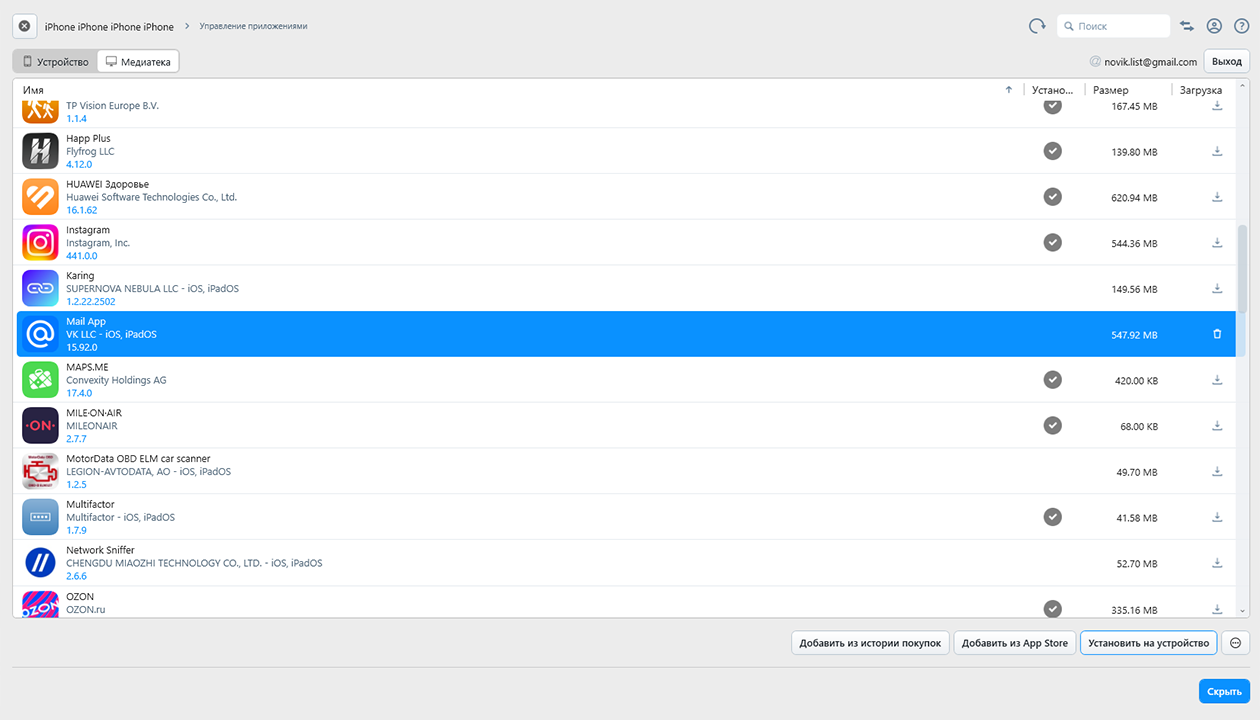Click the MILE-ON-AIR app icon
The width and height of the screenshot is (1260, 720).
(x=40, y=425)
